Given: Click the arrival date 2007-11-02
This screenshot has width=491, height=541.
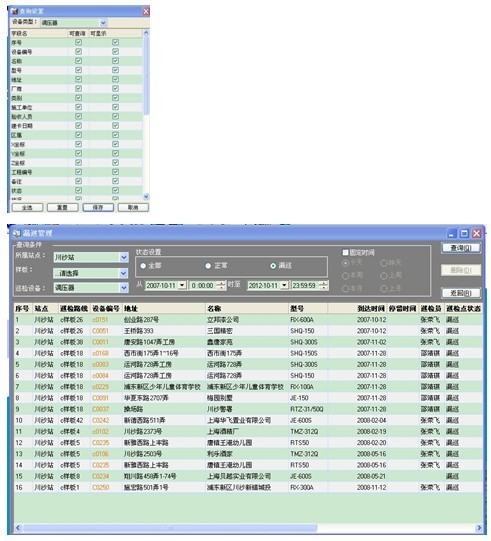Looking at the screenshot, I should click(x=372, y=342).
